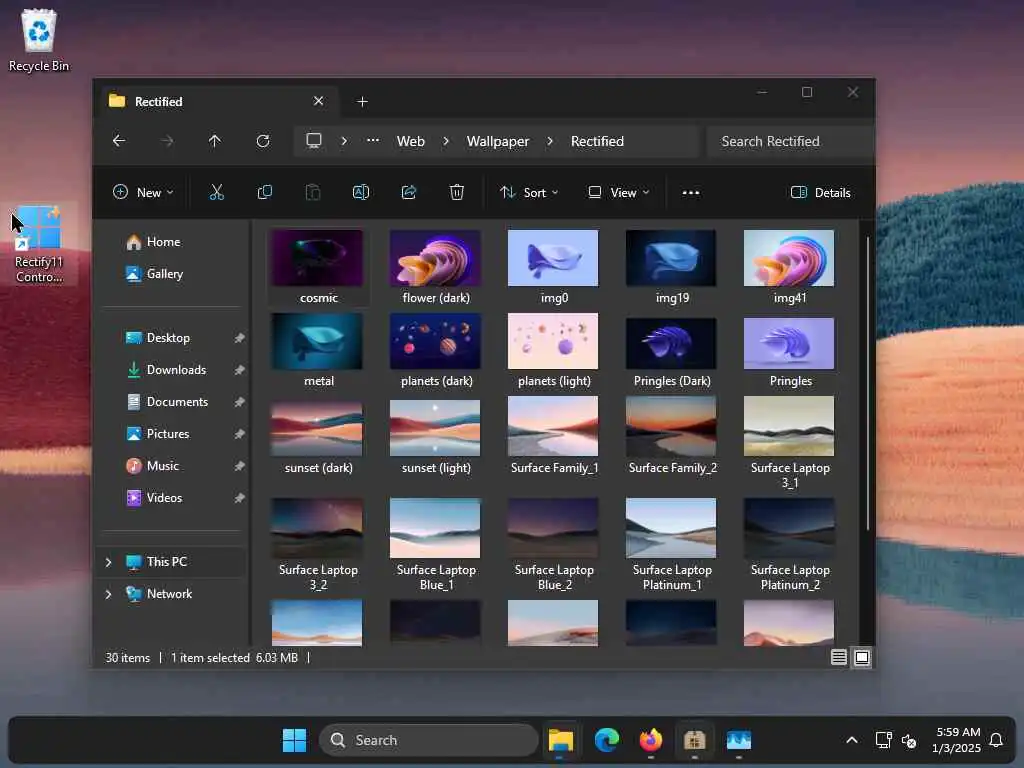The height and width of the screenshot is (768, 1024).
Task: Select planets (dark) thumbnail
Action: [x=436, y=351]
